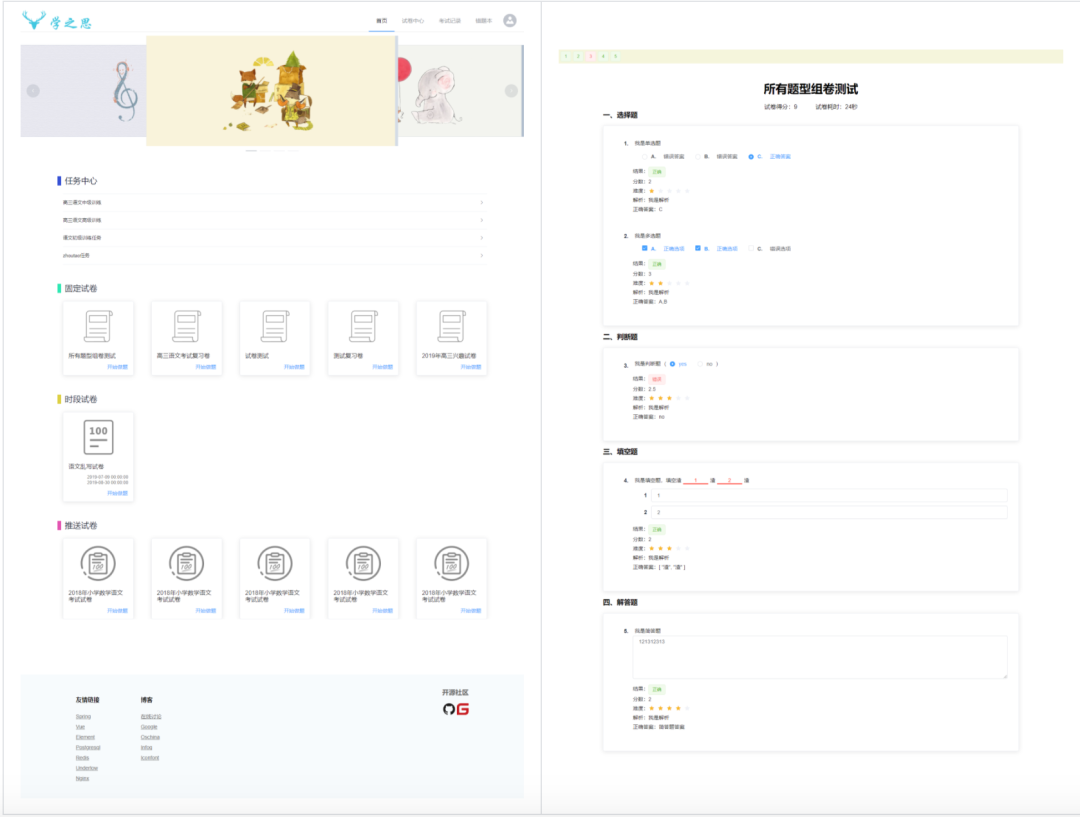
Task: Open the Iconfont blog link
Action: point(150,758)
